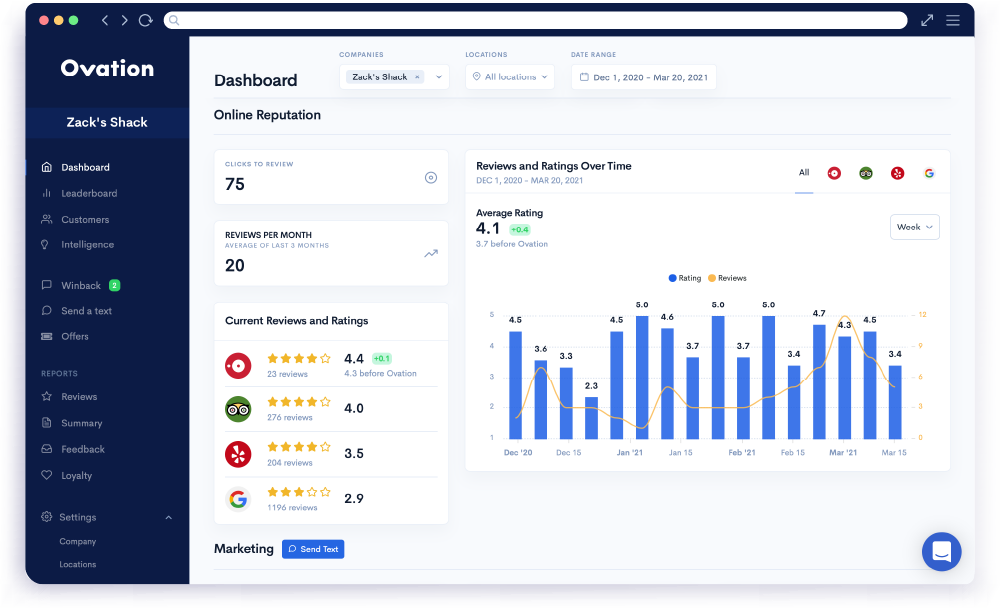Click the Google logo in ratings list
This screenshot has height=608, width=1000.
tap(238, 499)
